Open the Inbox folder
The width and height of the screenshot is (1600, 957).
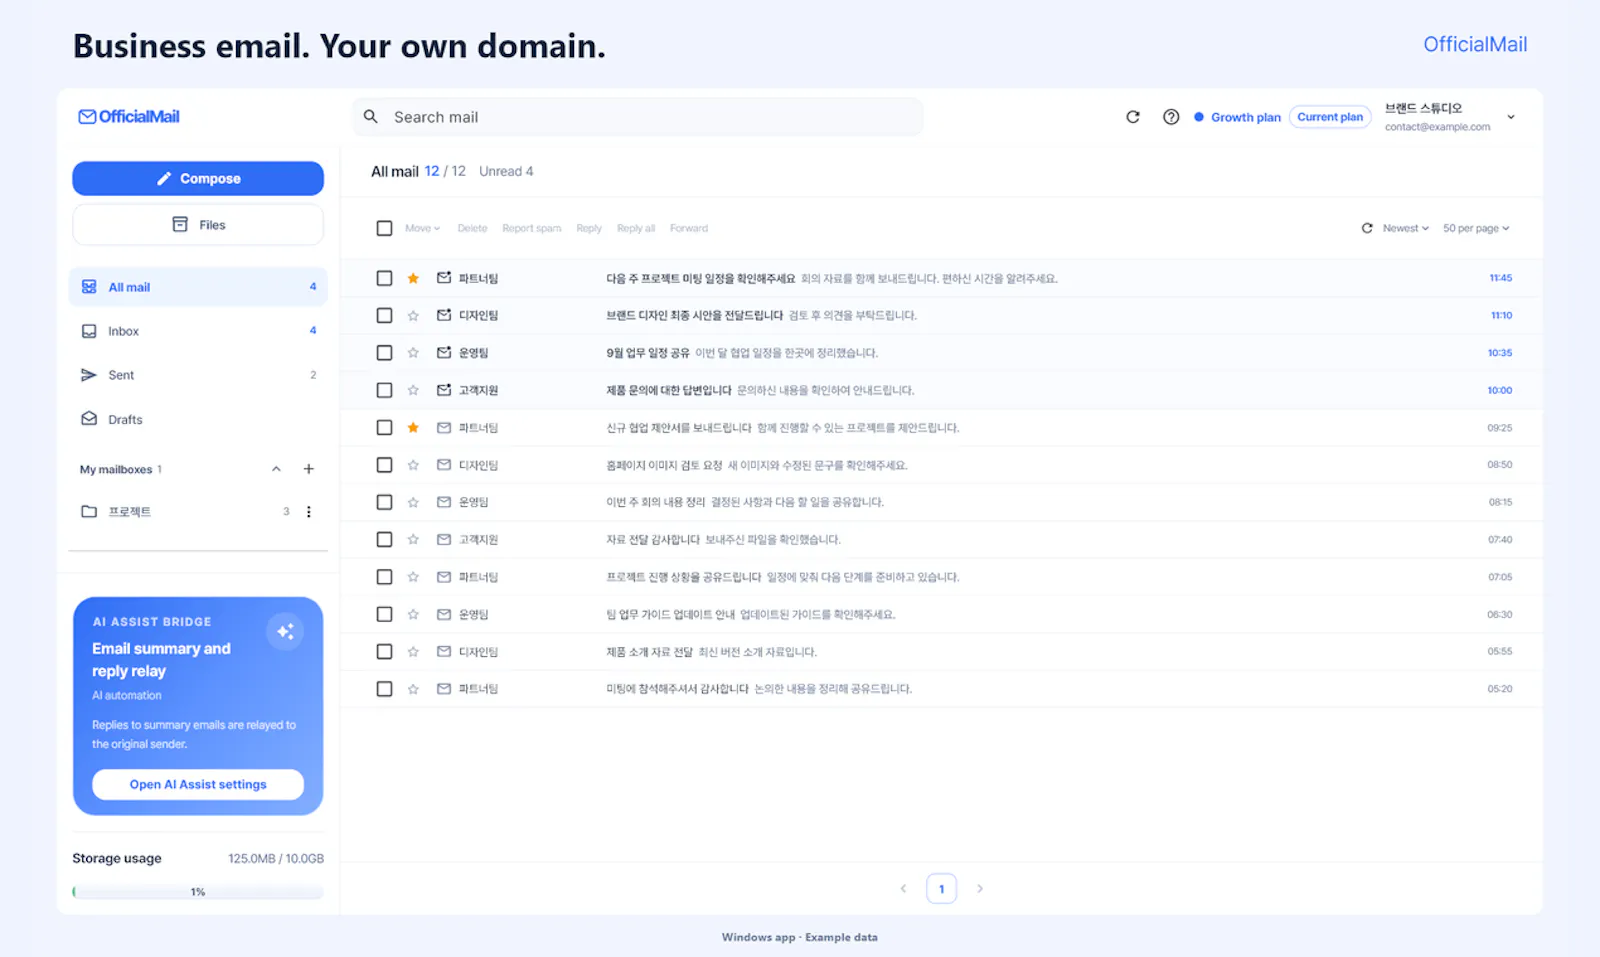point(198,331)
